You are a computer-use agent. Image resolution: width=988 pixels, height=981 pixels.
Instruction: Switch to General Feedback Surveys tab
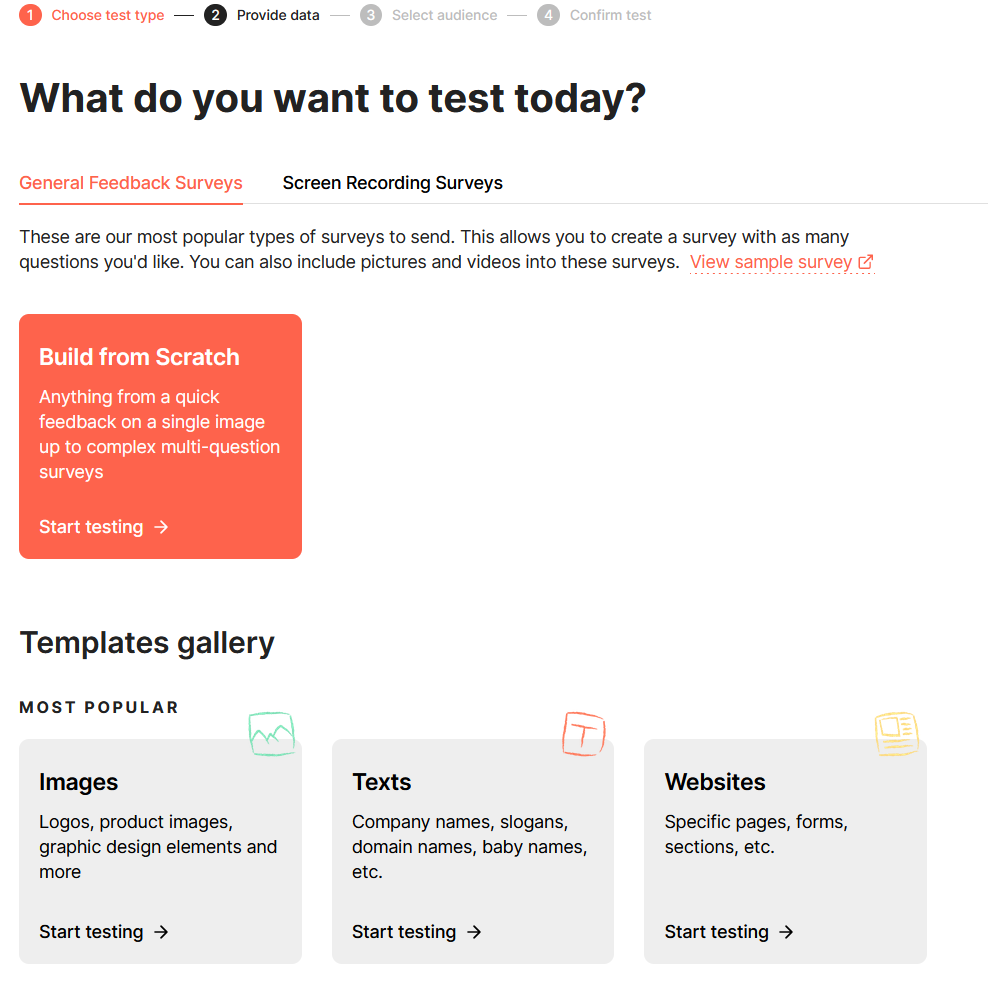coord(131,183)
